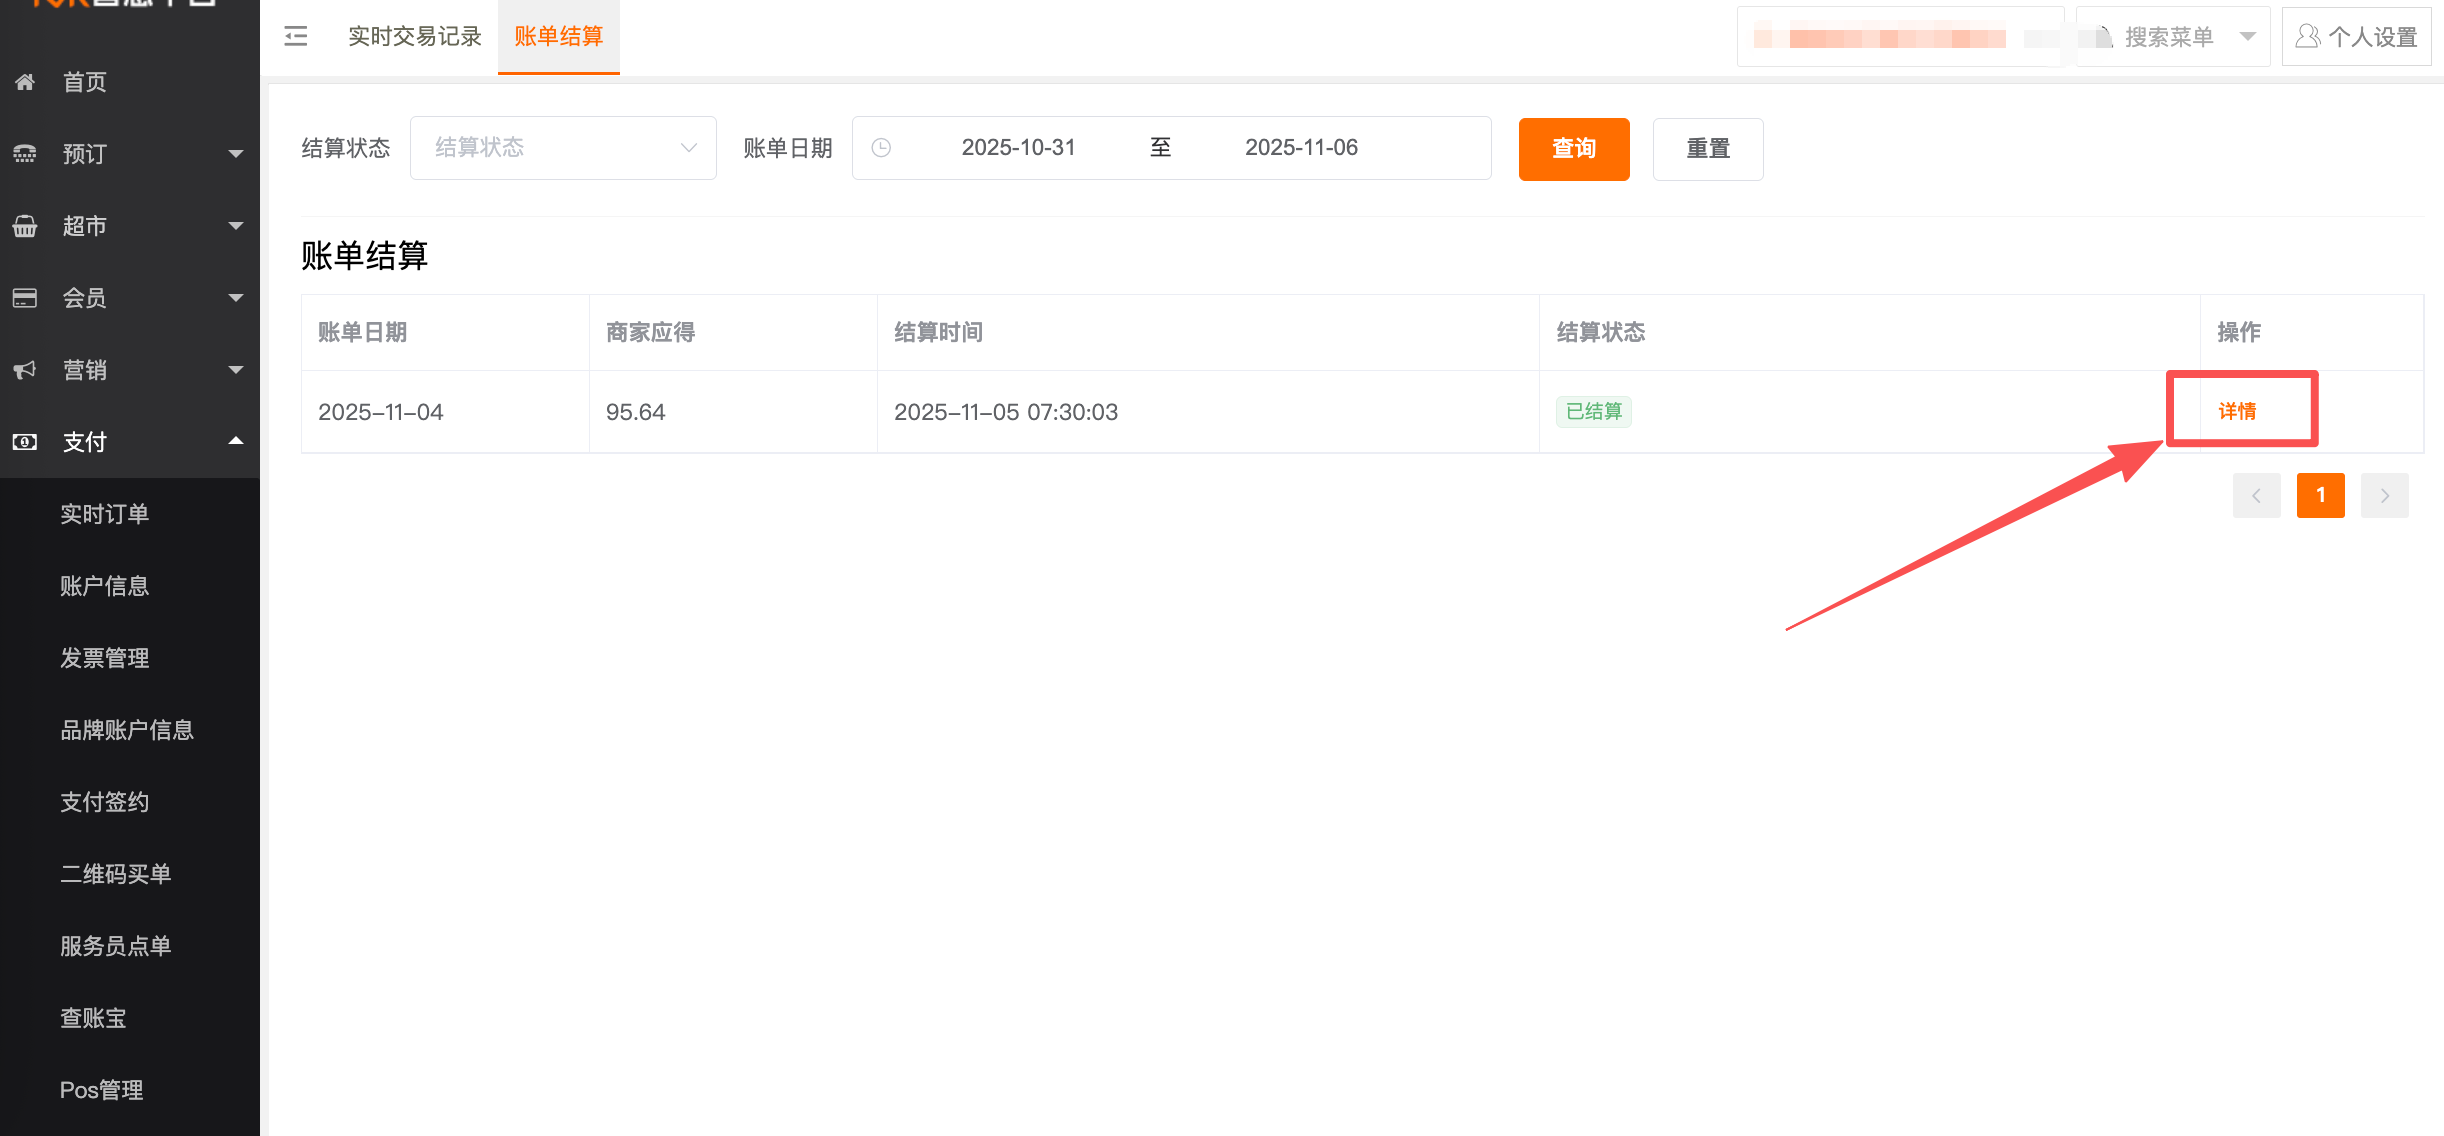Click the start date 2025-10-31 field
2444x1136 pixels.
pyautogui.click(x=1018, y=148)
